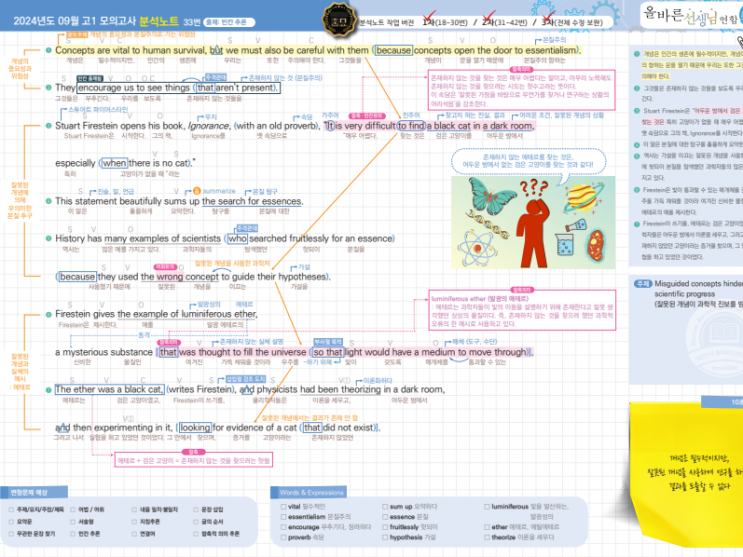This screenshot has width=743, height=557.
Task: Click the green bullet before 'They encourage us'
Action: [48, 88]
